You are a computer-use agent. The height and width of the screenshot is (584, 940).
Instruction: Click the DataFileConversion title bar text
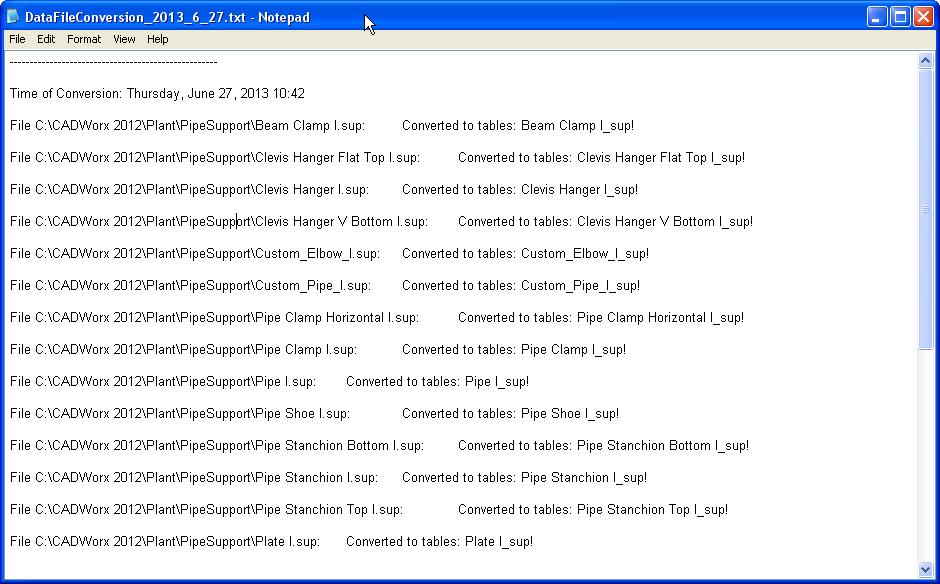click(x=167, y=17)
